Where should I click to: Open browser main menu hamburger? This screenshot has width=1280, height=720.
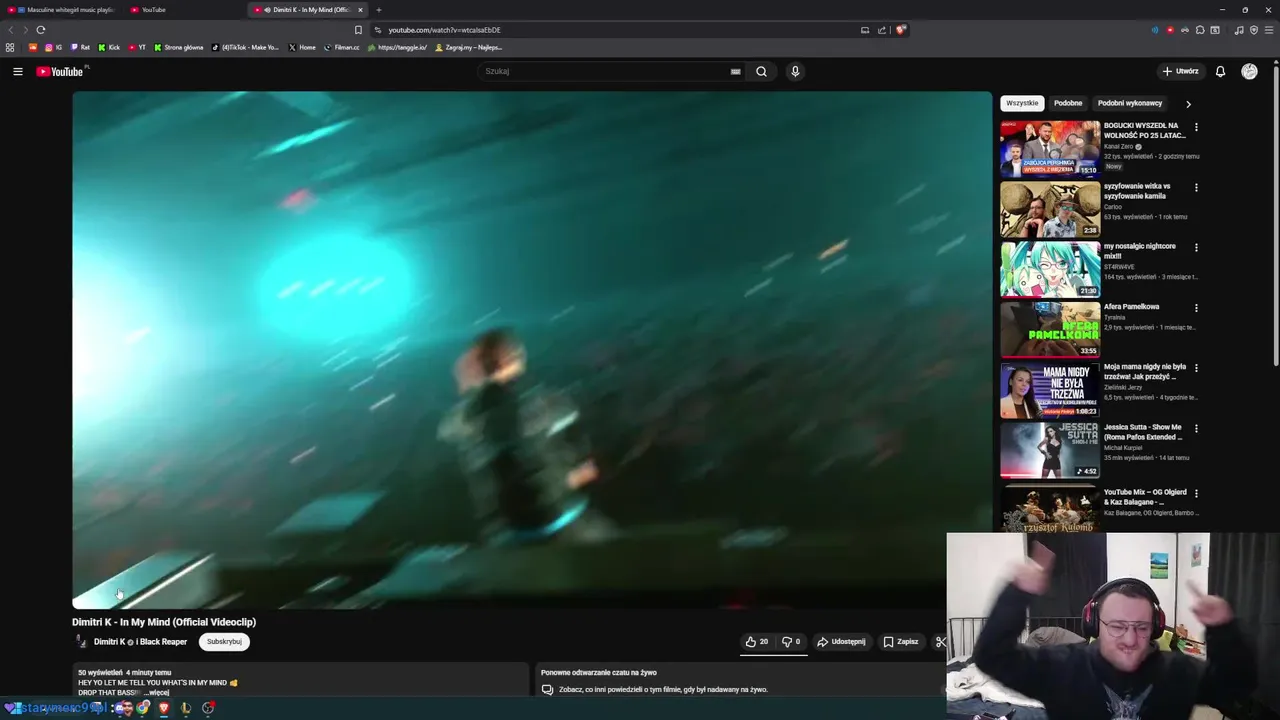1268,30
